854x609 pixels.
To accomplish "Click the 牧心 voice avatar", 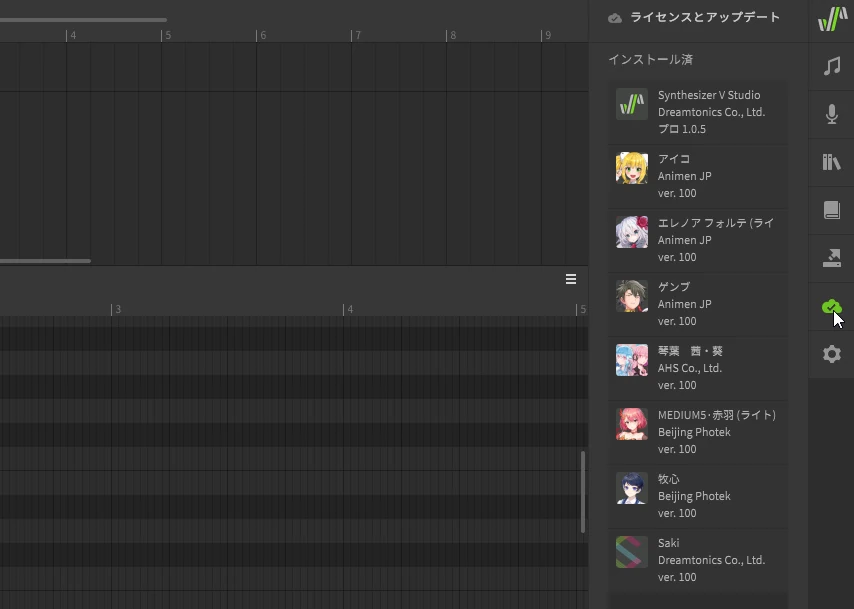I will 632,488.
